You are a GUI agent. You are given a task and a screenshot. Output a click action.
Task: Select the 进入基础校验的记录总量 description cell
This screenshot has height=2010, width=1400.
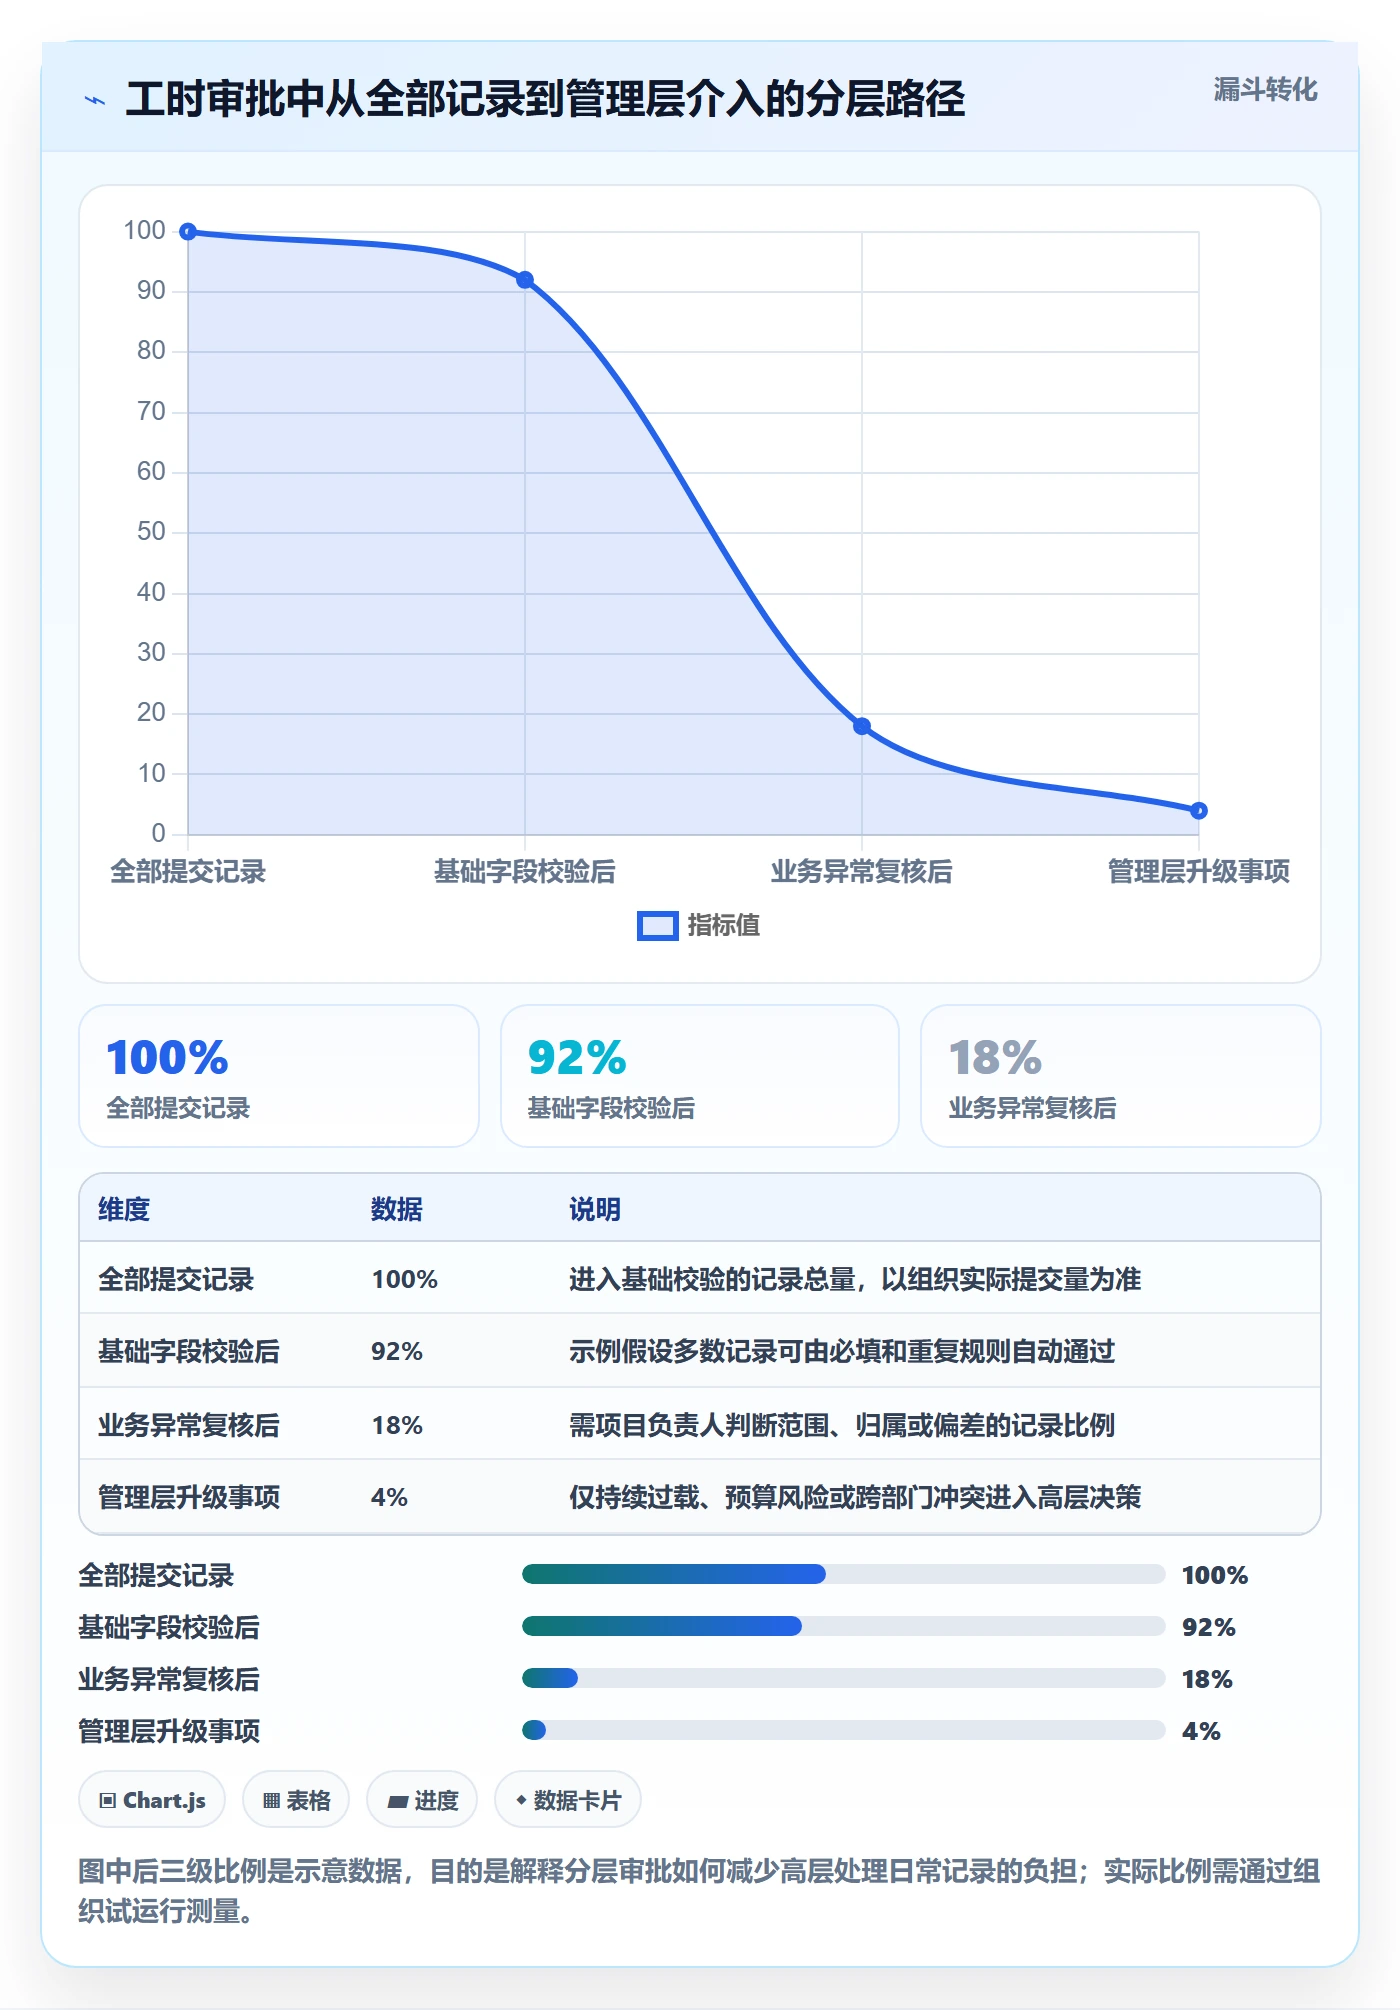tap(855, 1279)
